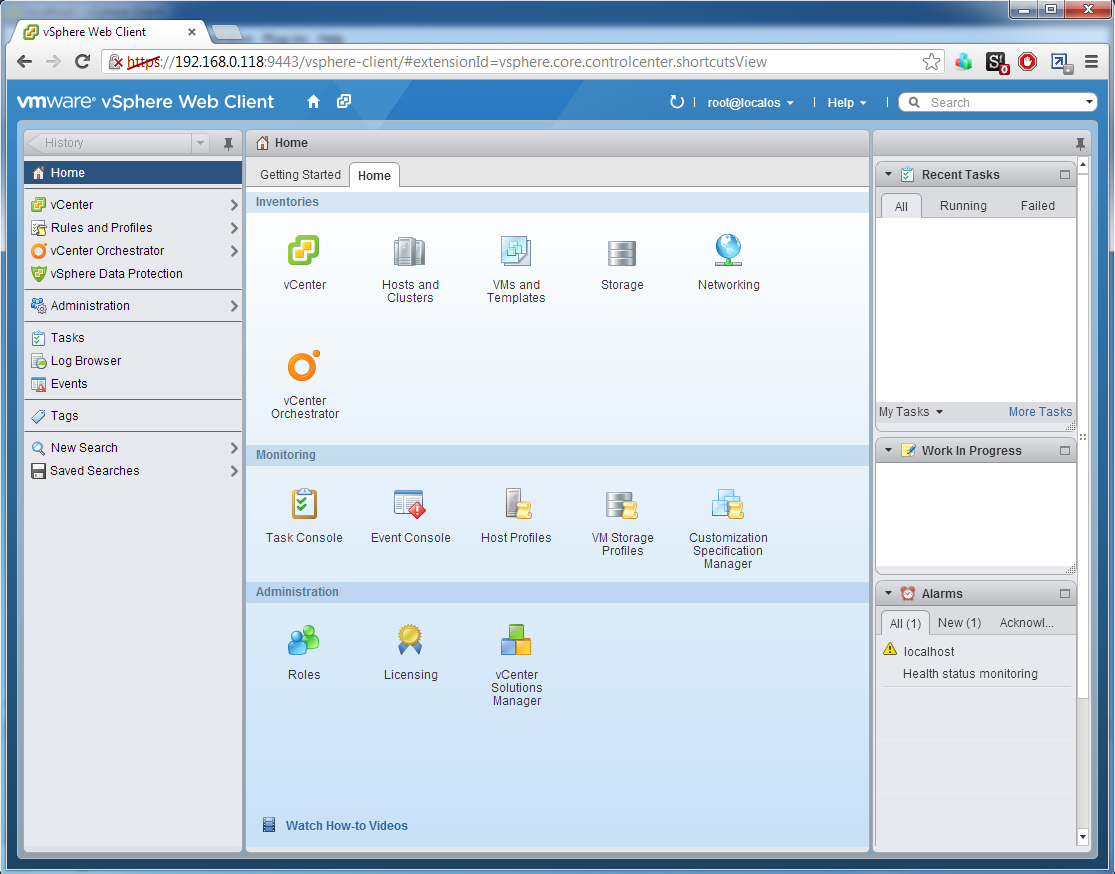Image resolution: width=1115 pixels, height=874 pixels.
Task: Pin the left navigator panel
Action: point(228,144)
